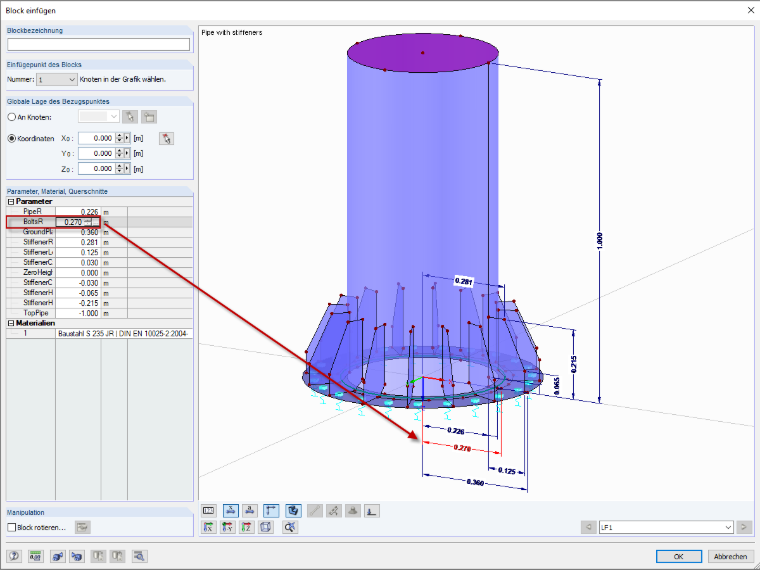Click the Blockbezeichnung text field
The height and width of the screenshot is (570, 760).
pos(98,45)
